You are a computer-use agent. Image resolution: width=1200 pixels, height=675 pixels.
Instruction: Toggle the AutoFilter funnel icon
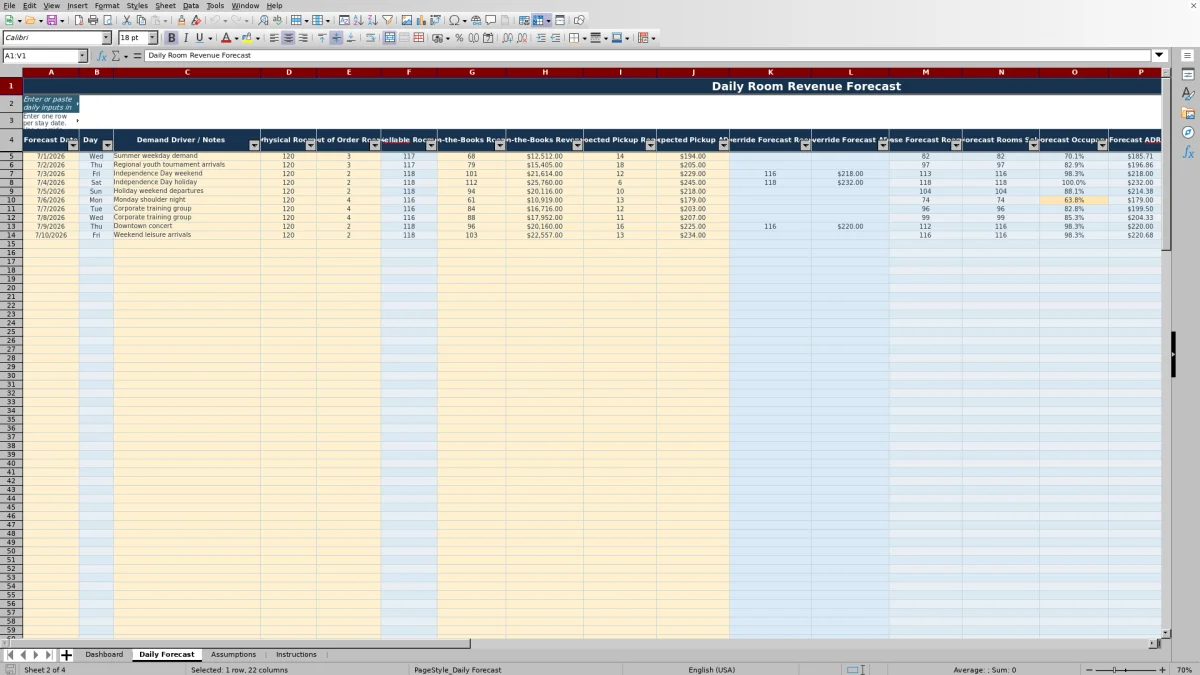click(387, 20)
